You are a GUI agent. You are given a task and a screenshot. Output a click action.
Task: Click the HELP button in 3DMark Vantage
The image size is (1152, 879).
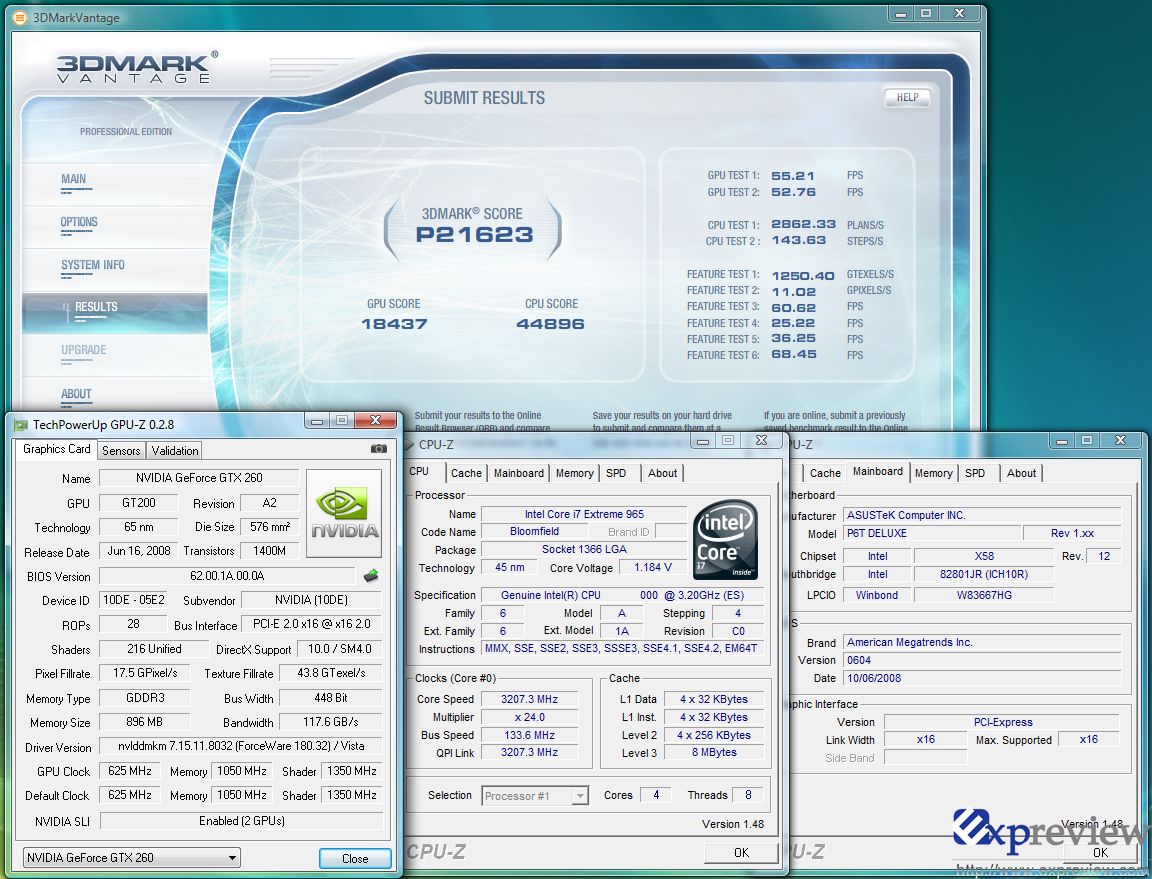(907, 97)
